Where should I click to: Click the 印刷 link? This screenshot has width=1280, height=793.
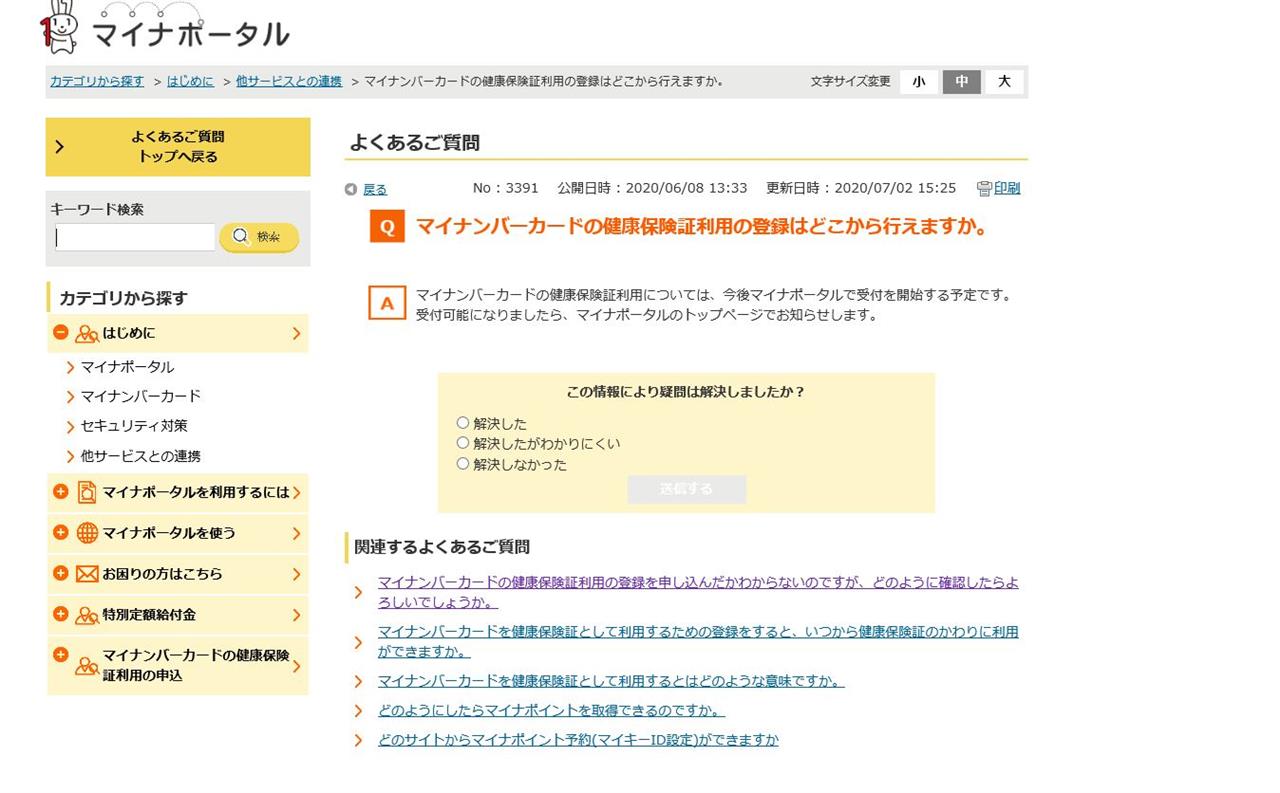click(x=1007, y=188)
